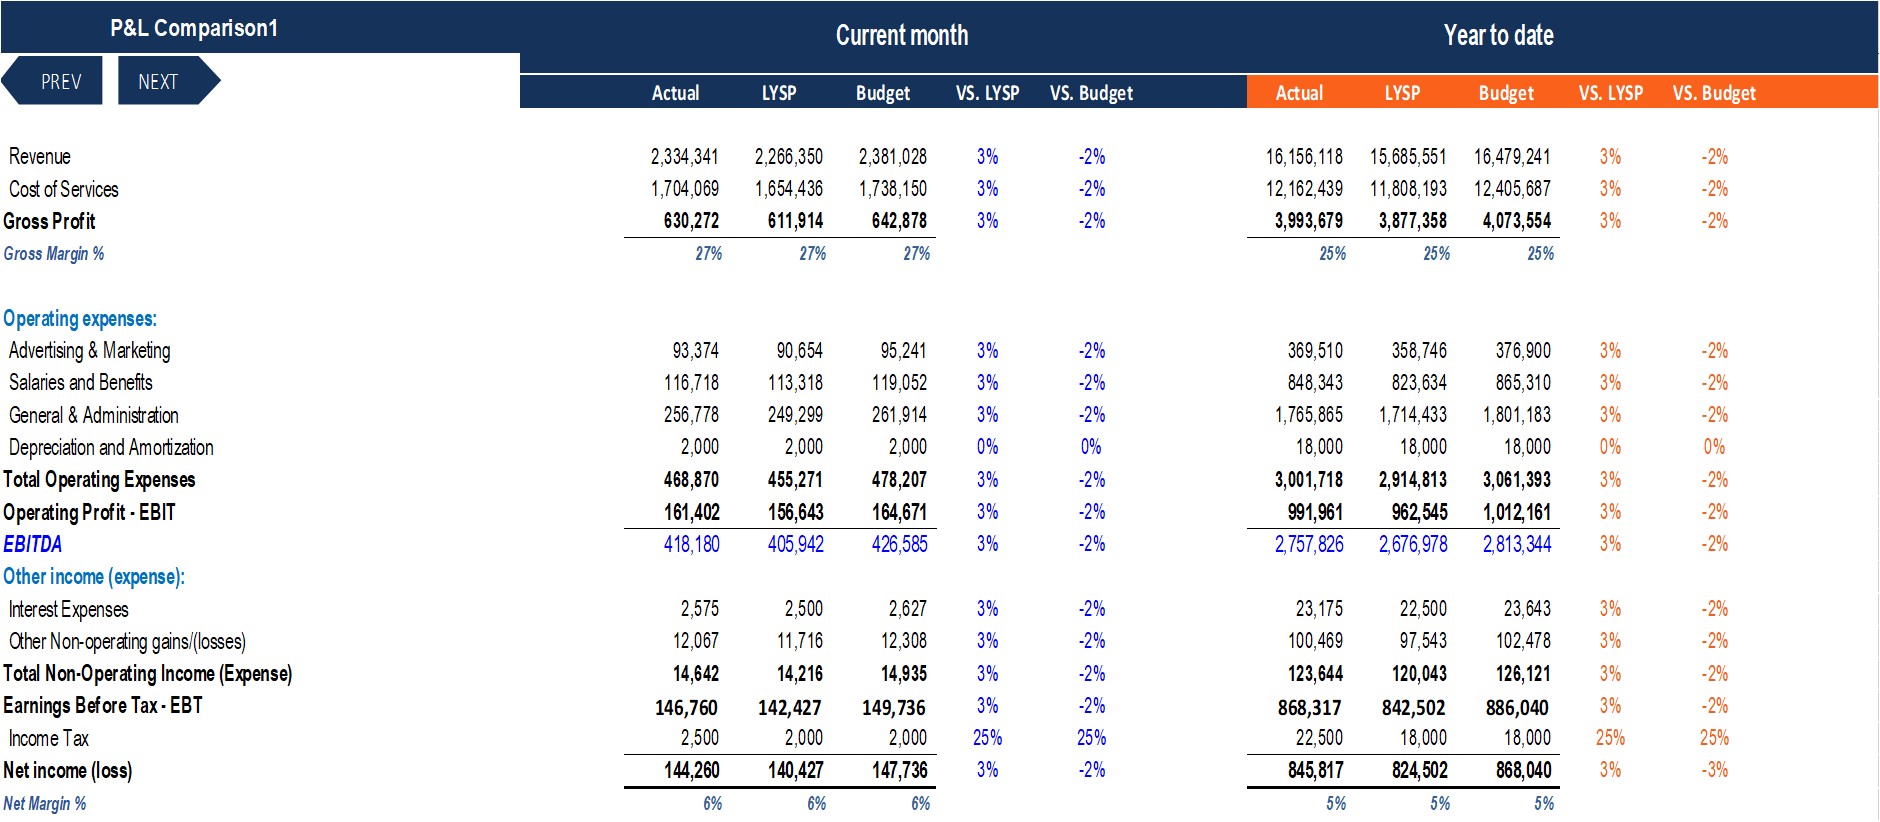Click the NEXT navigation button
Screen dimensions: 1880x822
[x=168, y=81]
